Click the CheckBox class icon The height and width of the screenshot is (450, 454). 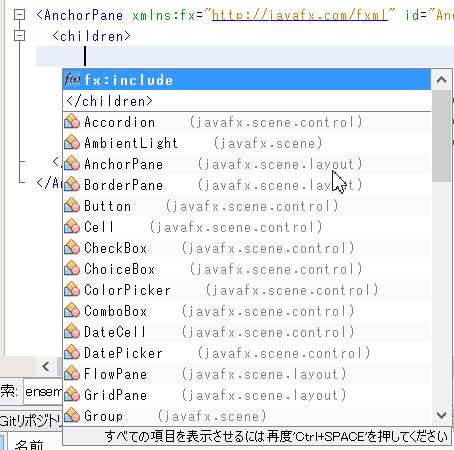(72, 248)
